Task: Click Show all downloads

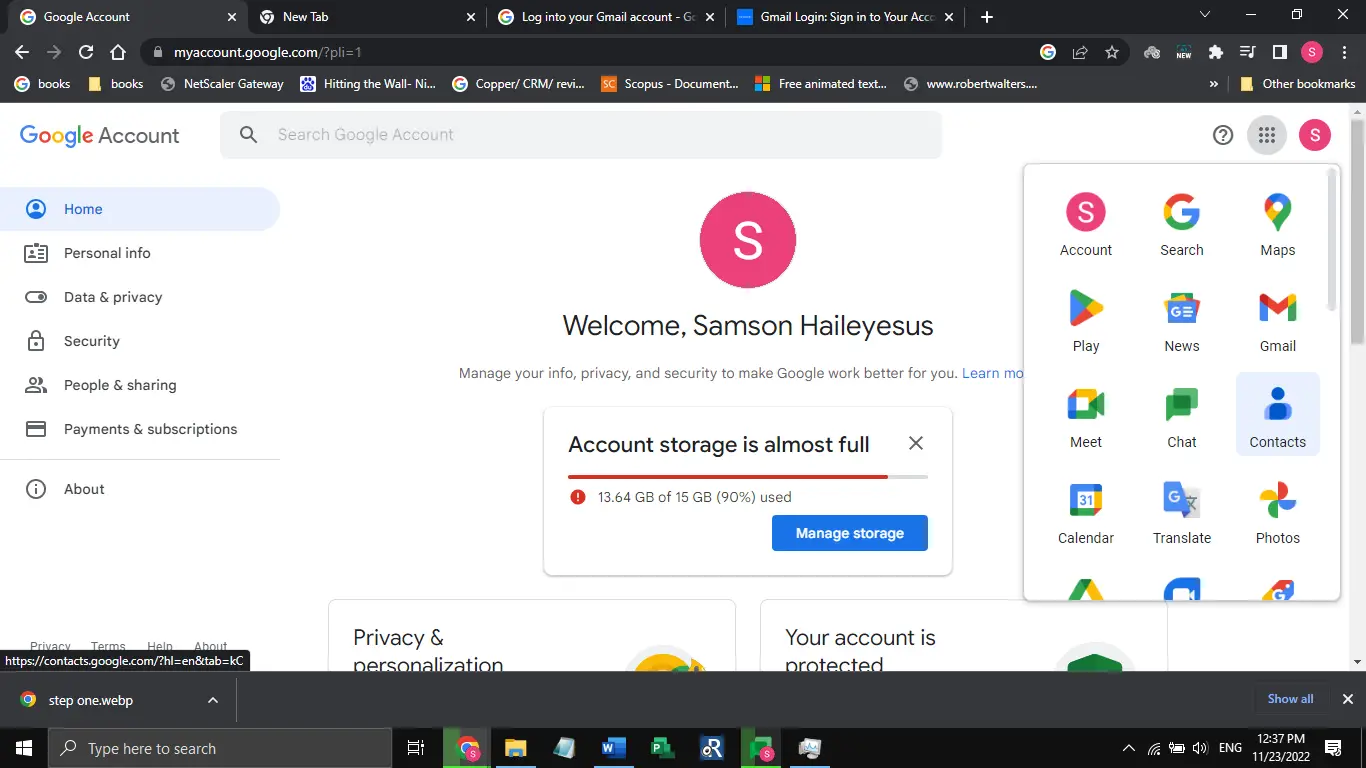Action: coord(1291,699)
